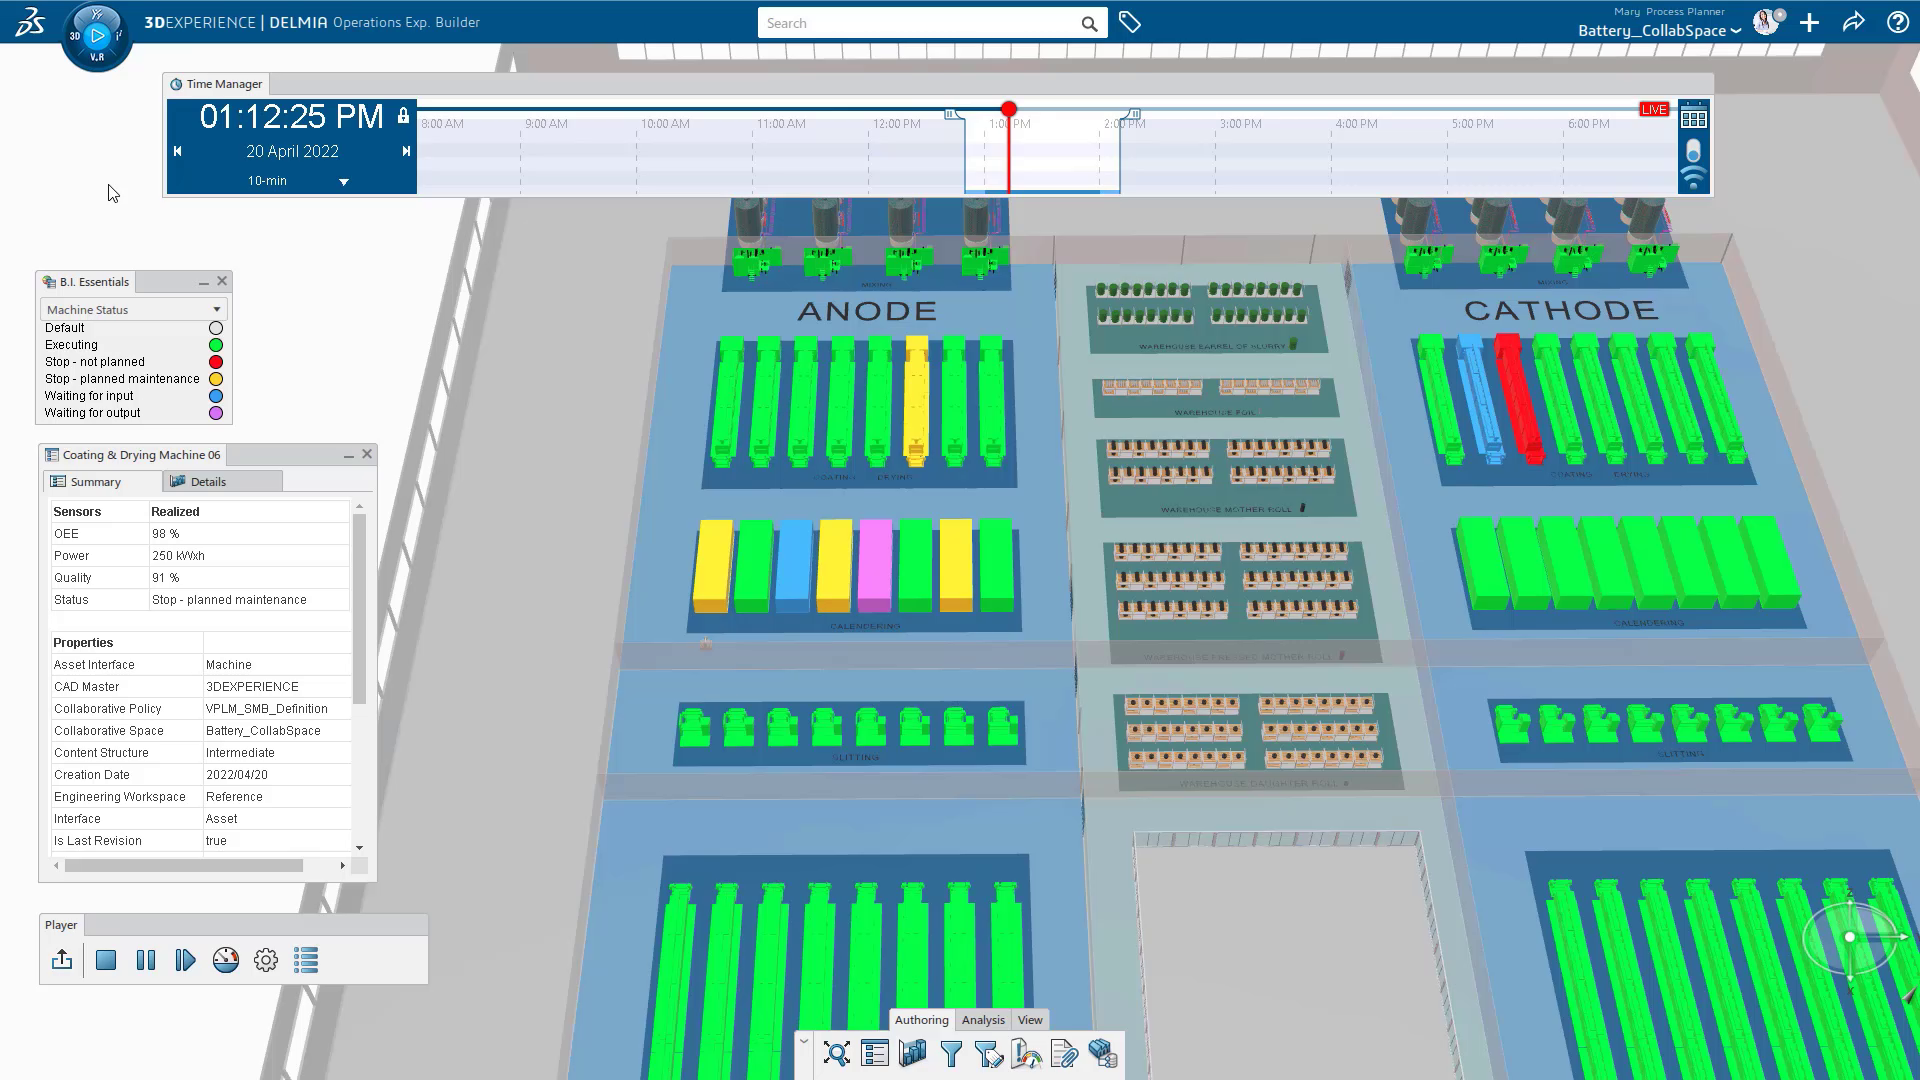Select the planned maintenance yellow swatch
Viewport: 1920px width, 1080px height.
point(216,379)
